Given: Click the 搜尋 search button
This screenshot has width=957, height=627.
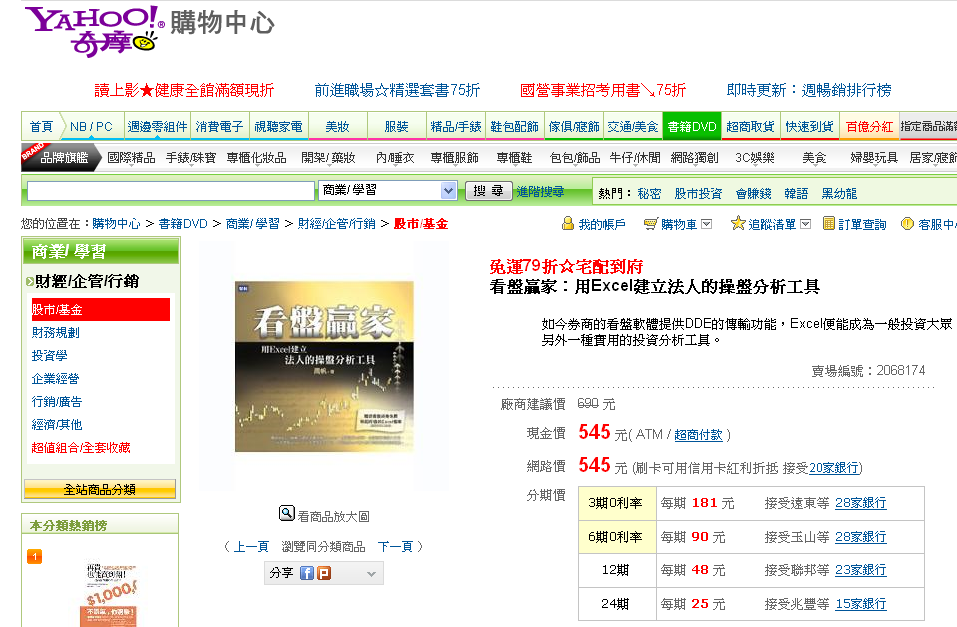Looking at the screenshot, I should 488,190.
